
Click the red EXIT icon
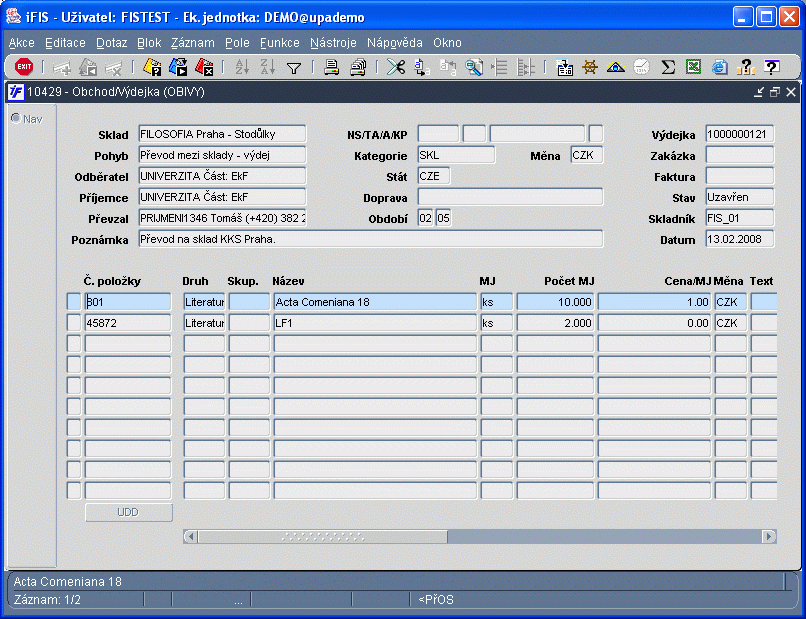24,67
